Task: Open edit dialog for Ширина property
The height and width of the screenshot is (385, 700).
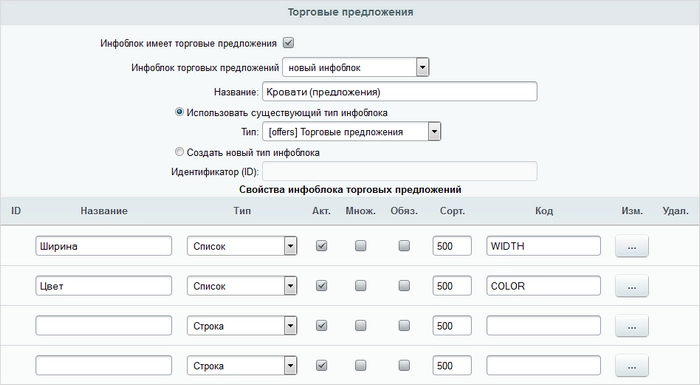Action: pyautogui.click(x=631, y=246)
